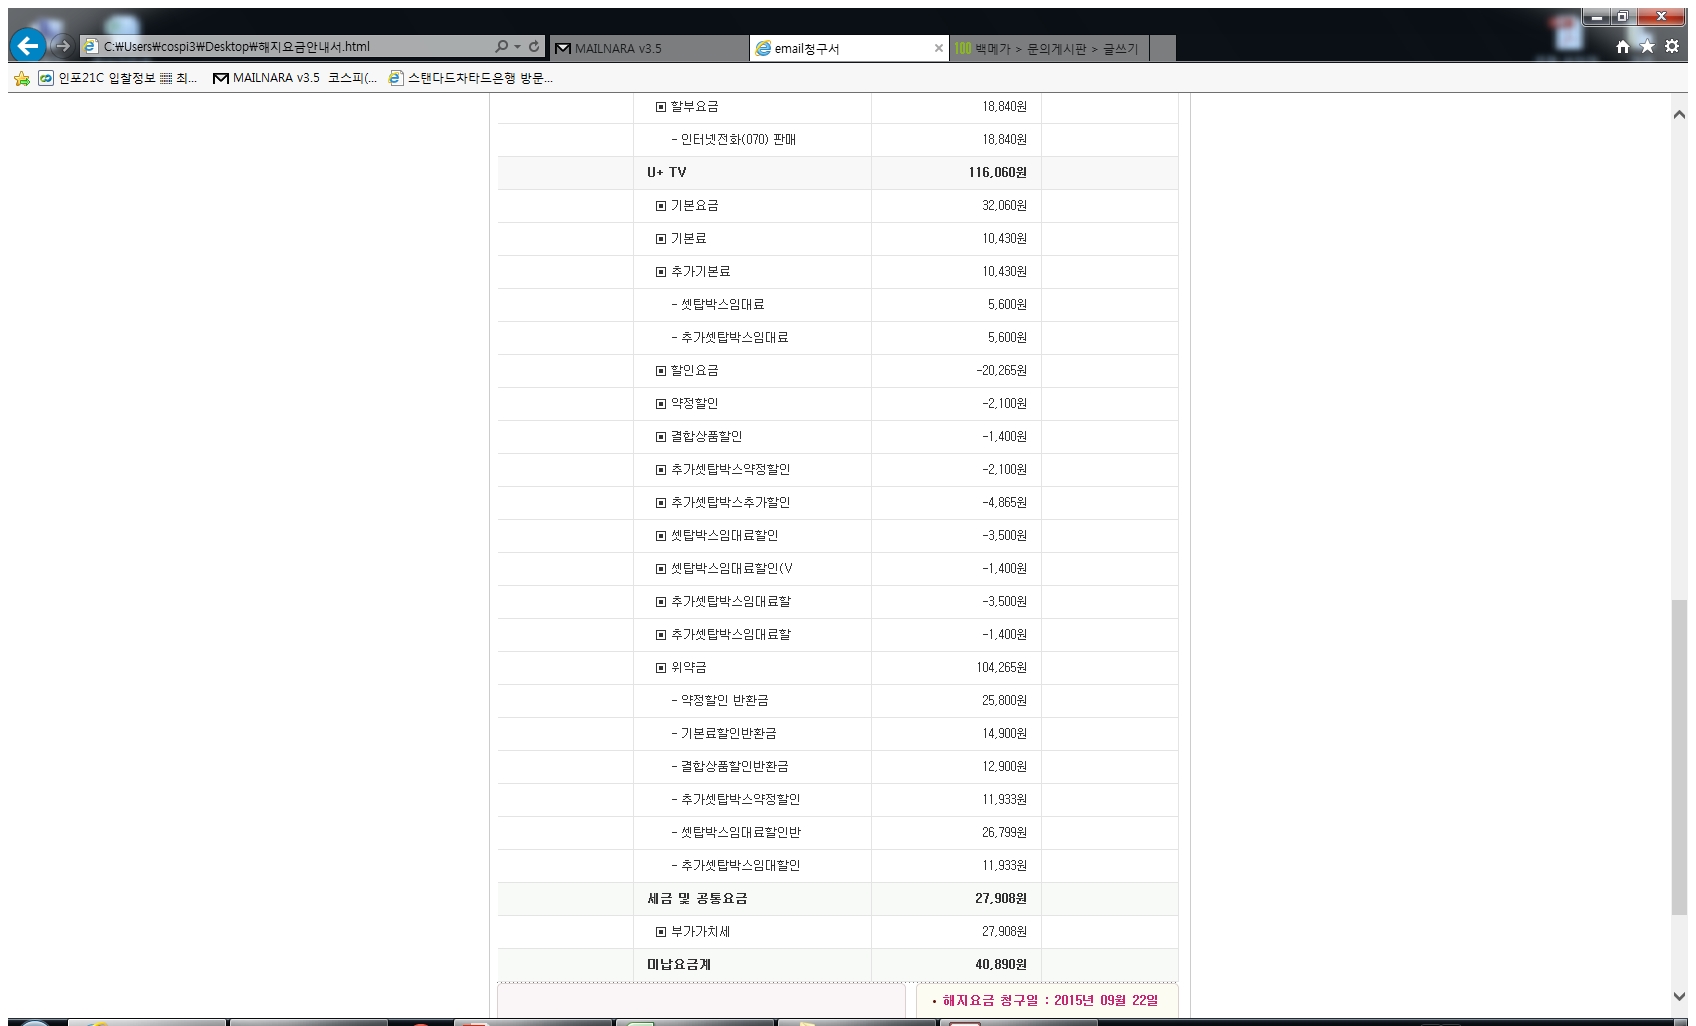Click the 미납요금계 row label

click(x=679, y=964)
